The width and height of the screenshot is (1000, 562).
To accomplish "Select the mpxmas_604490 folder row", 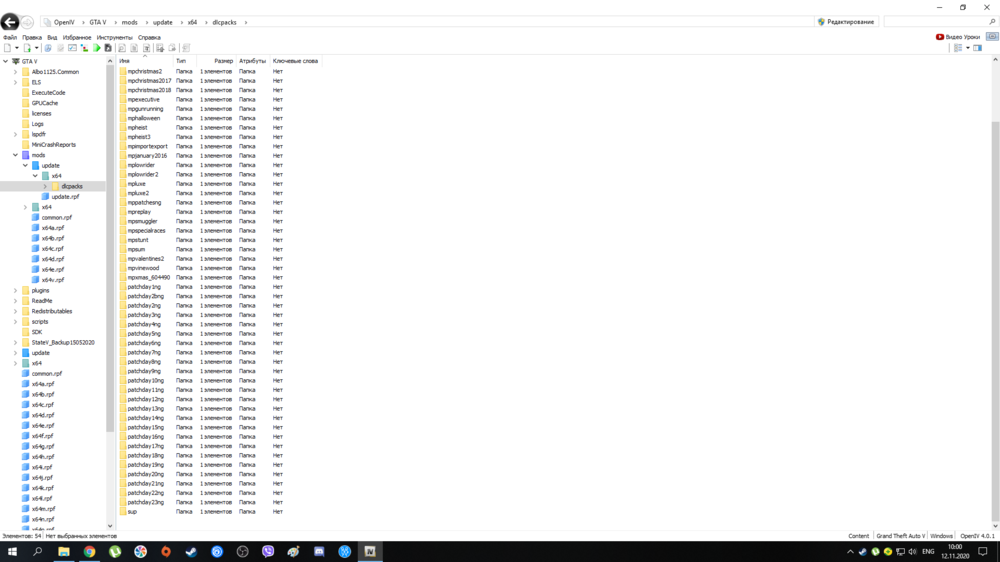I will click(219, 277).
